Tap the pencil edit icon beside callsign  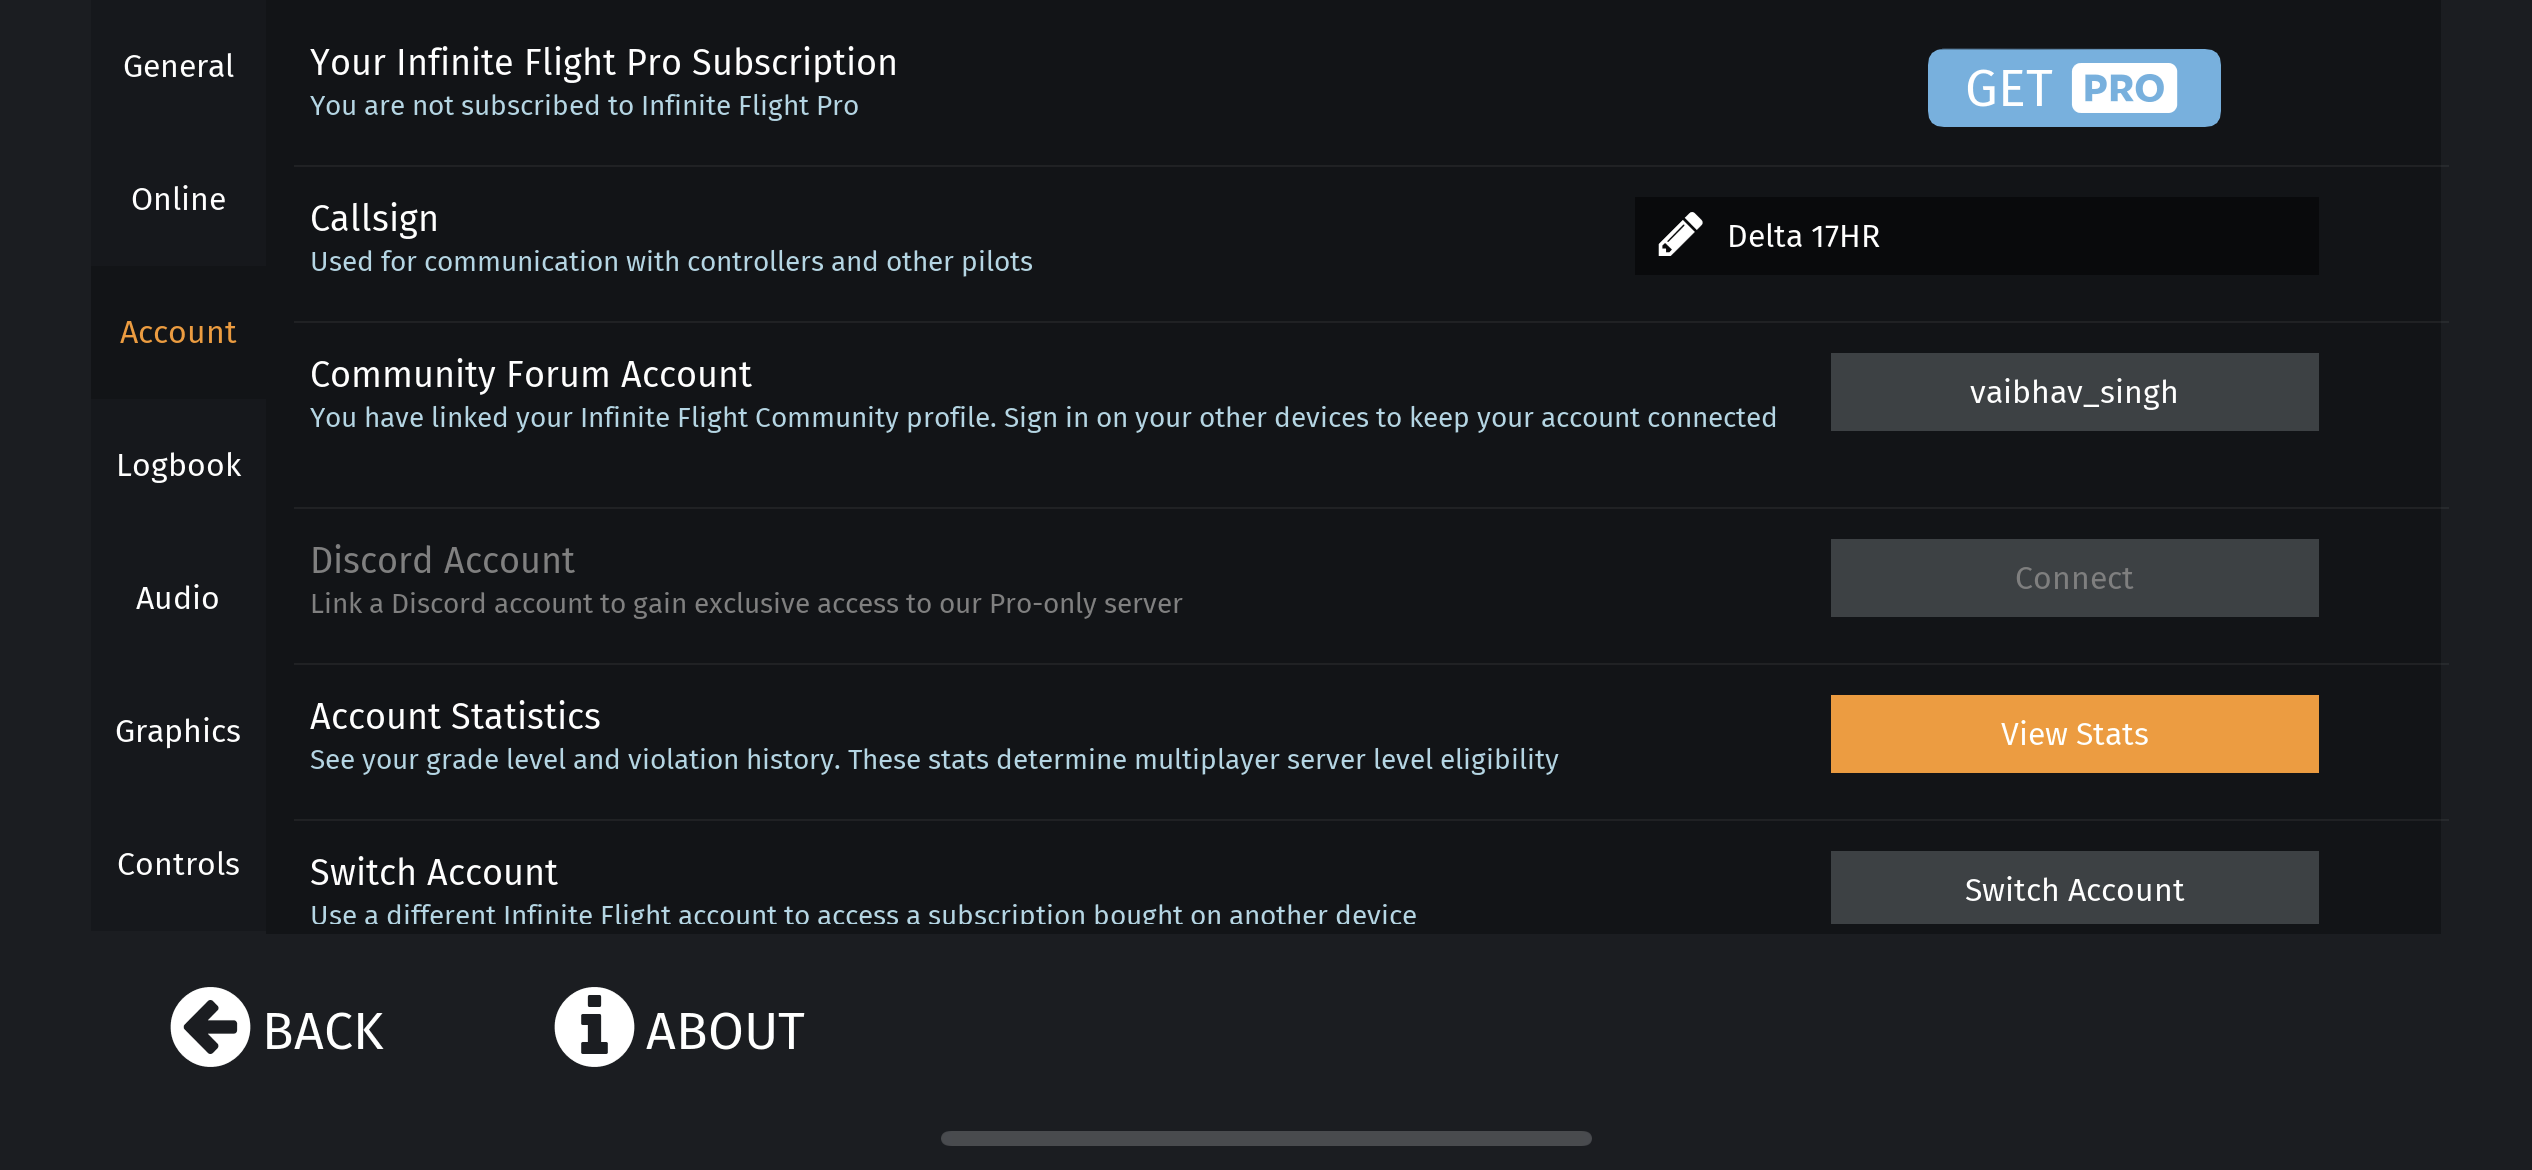pyautogui.click(x=1680, y=235)
